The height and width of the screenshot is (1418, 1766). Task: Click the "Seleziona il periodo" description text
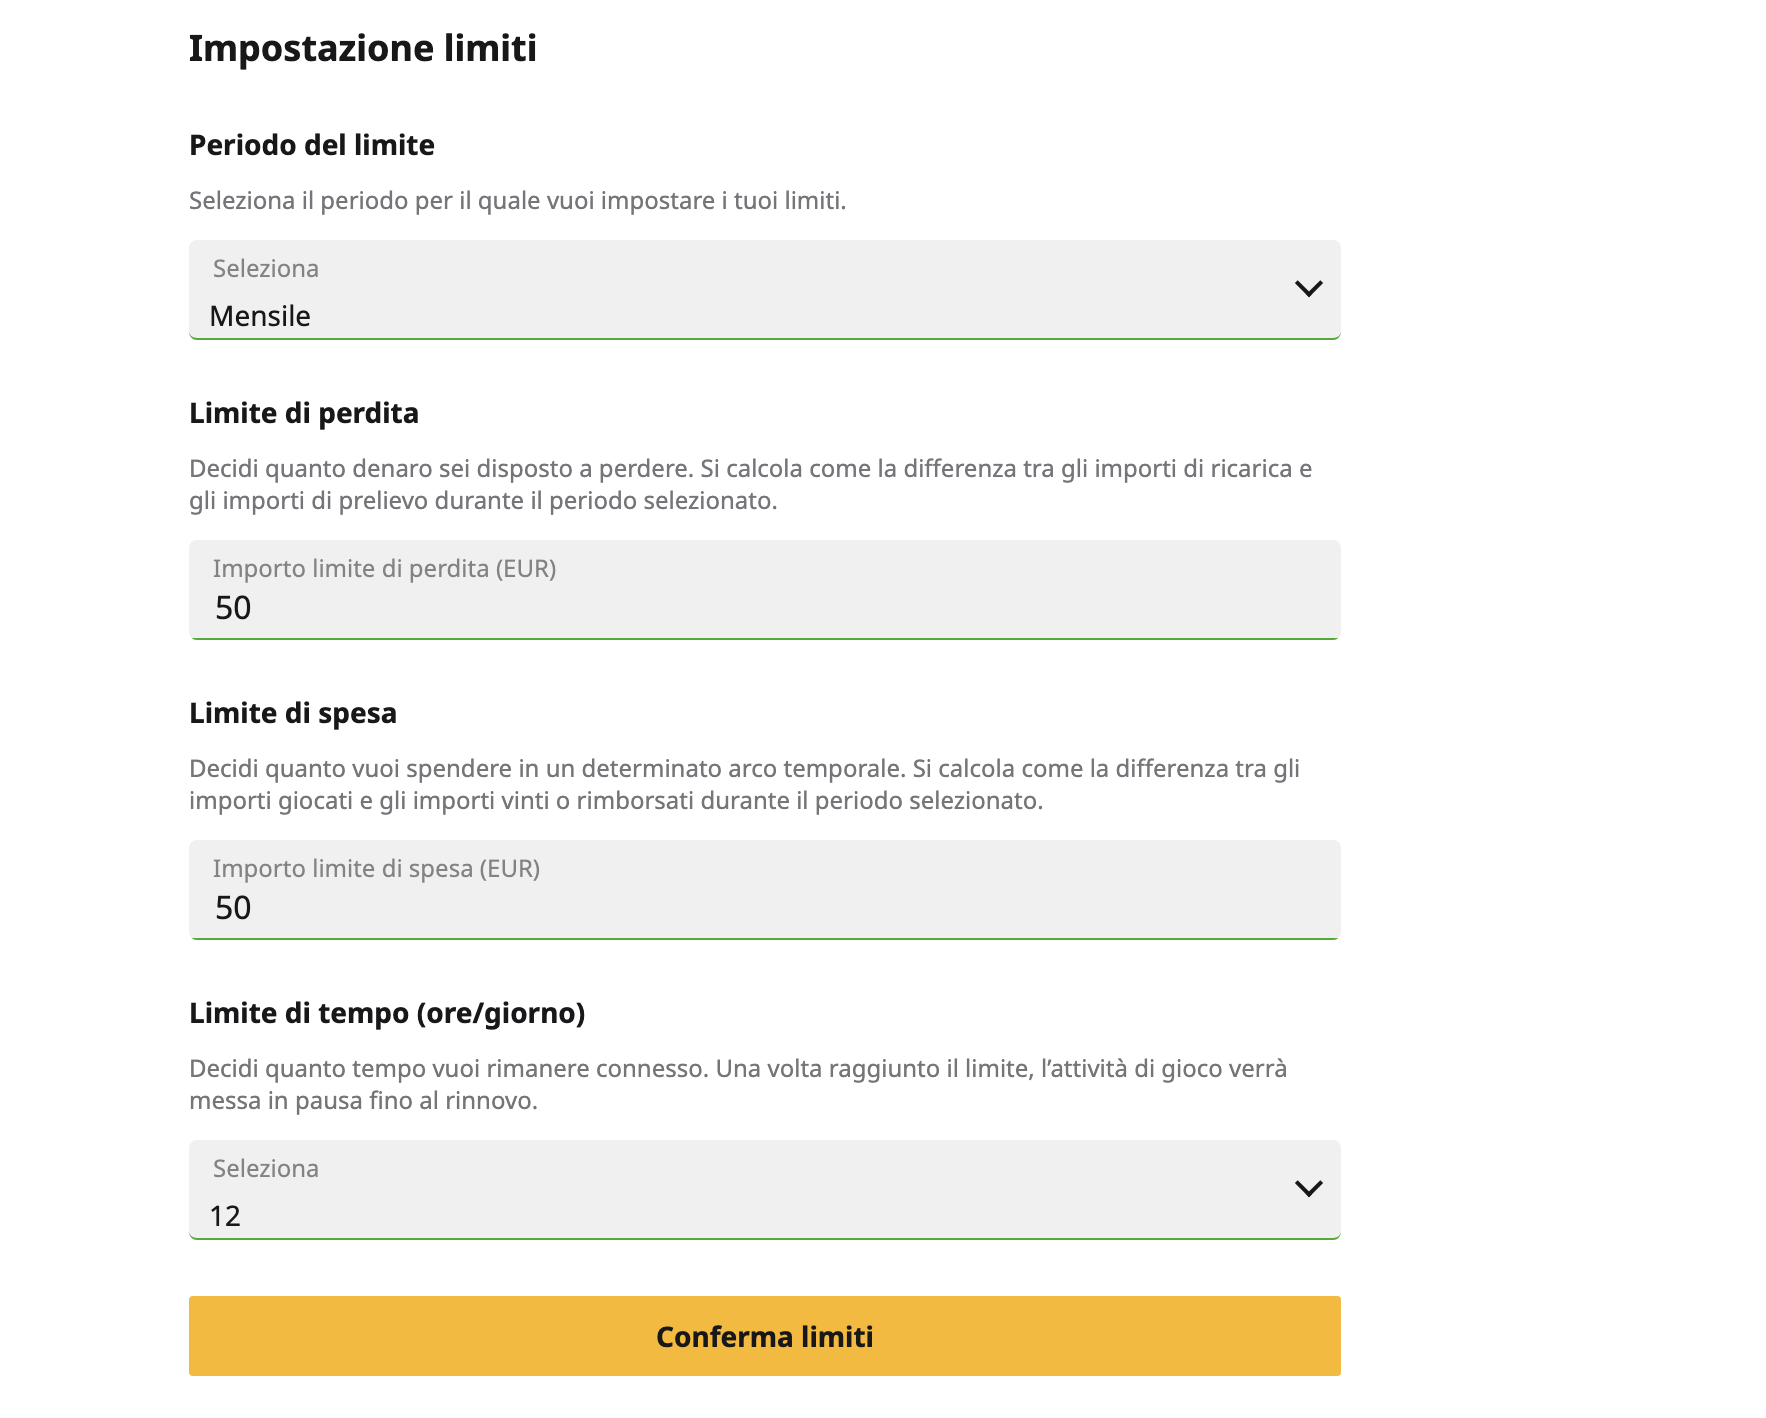[517, 201]
